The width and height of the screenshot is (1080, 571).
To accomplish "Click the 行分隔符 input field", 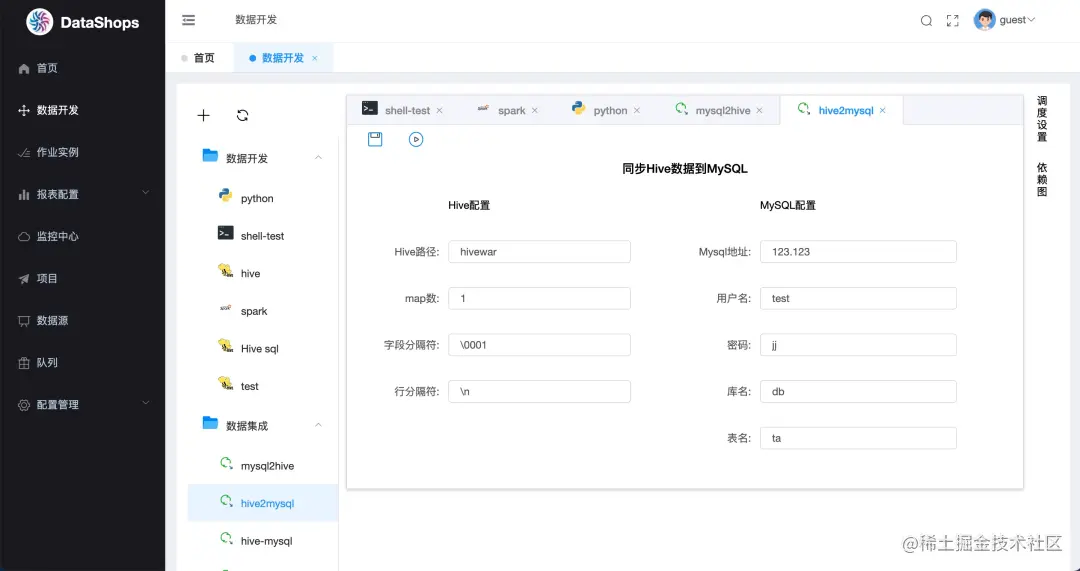I will (539, 391).
